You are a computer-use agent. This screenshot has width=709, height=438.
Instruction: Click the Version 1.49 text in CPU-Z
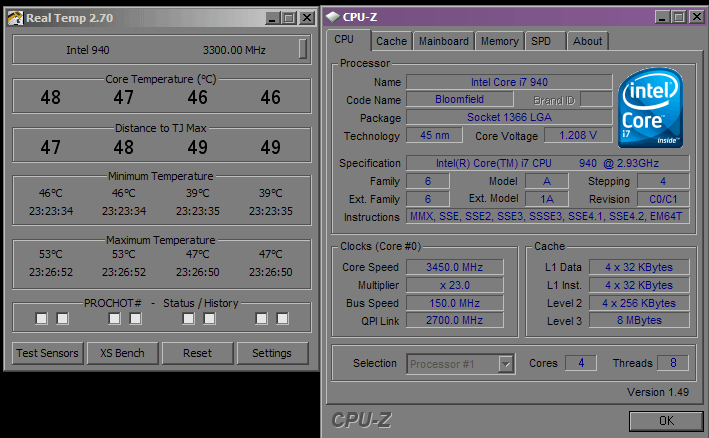click(657, 392)
